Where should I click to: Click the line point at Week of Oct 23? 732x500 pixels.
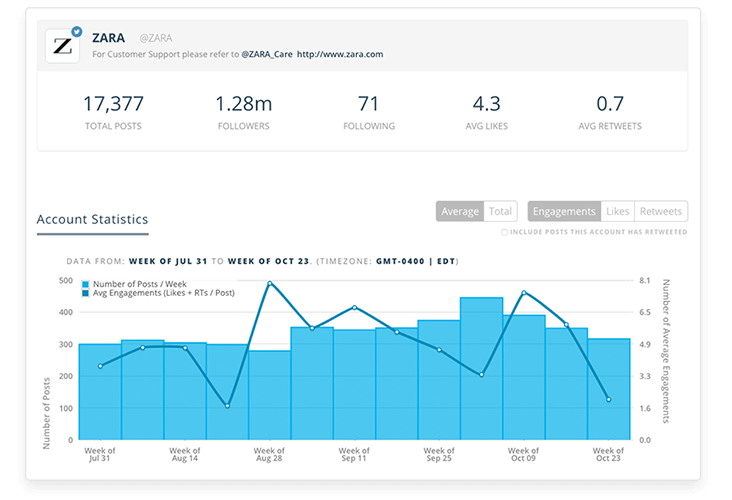609,400
